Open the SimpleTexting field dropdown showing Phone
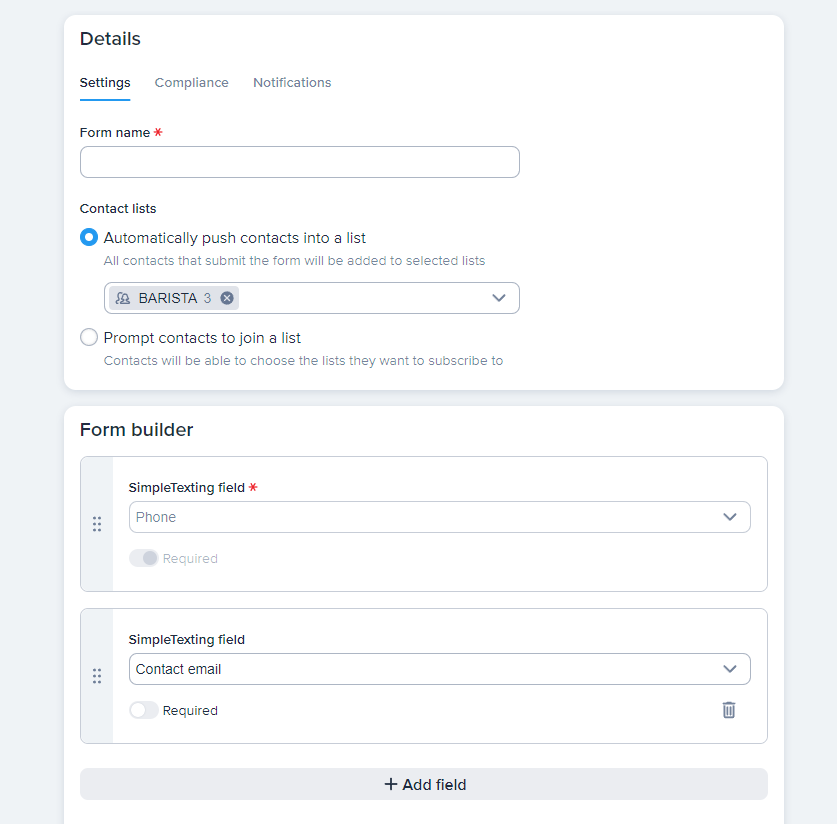The height and width of the screenshot is (824, 837). [x=440, y=517]
